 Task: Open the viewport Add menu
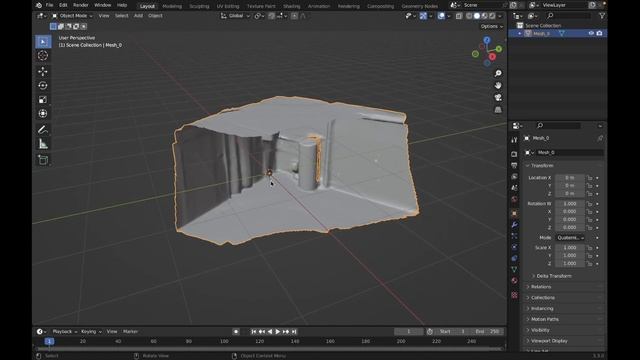coord(138,16)
